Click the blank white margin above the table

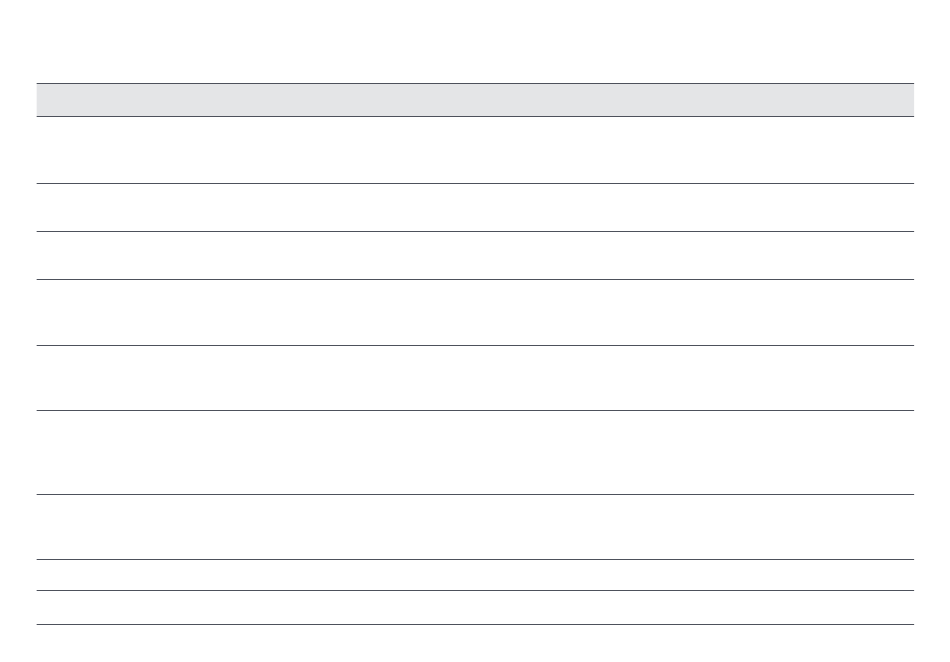[x=475, y=41]
